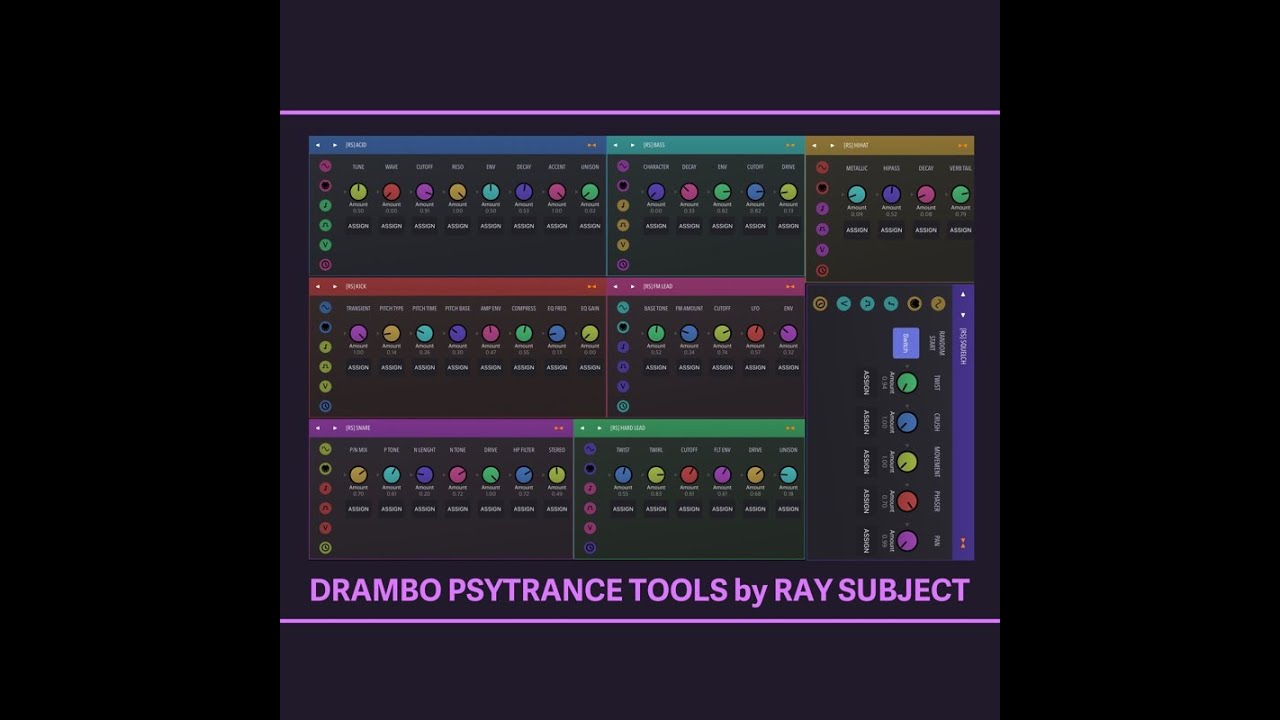
Task: Click the clock icon in the ACID rack
Action: [x=325, y=265]
